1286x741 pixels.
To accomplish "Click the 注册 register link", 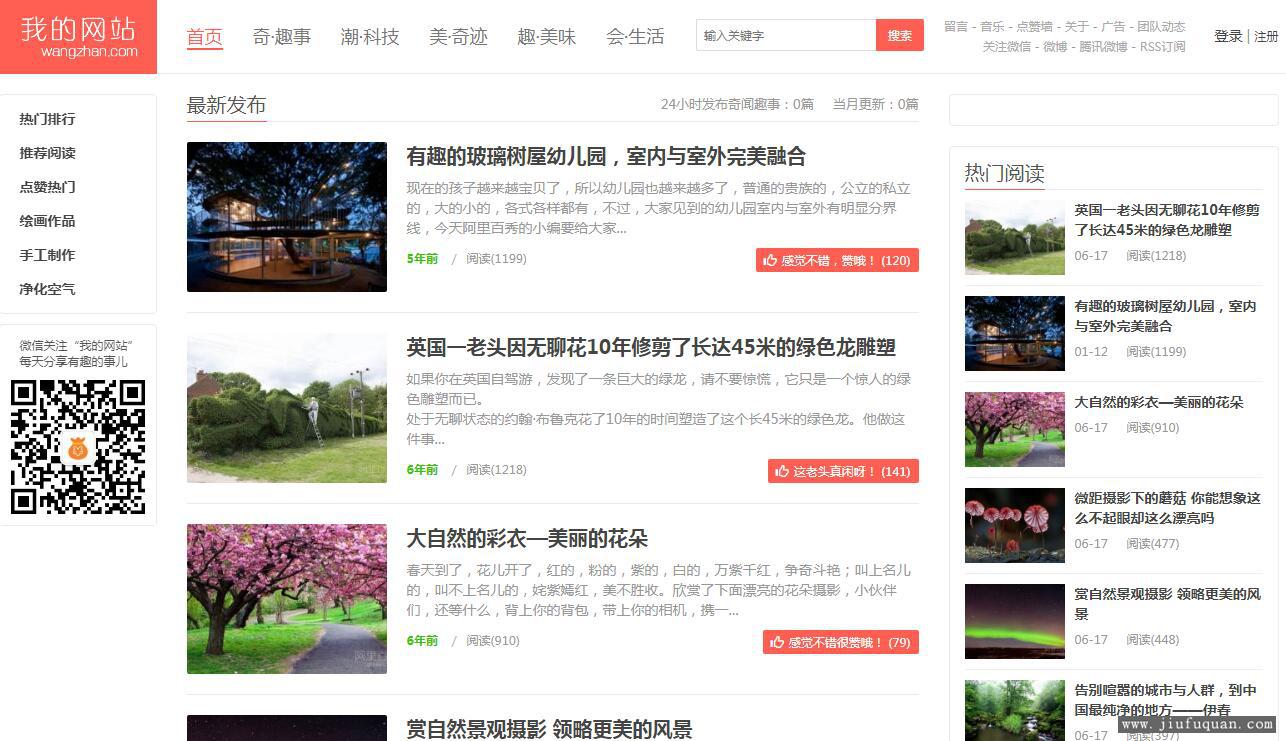I will point(1266,36).
